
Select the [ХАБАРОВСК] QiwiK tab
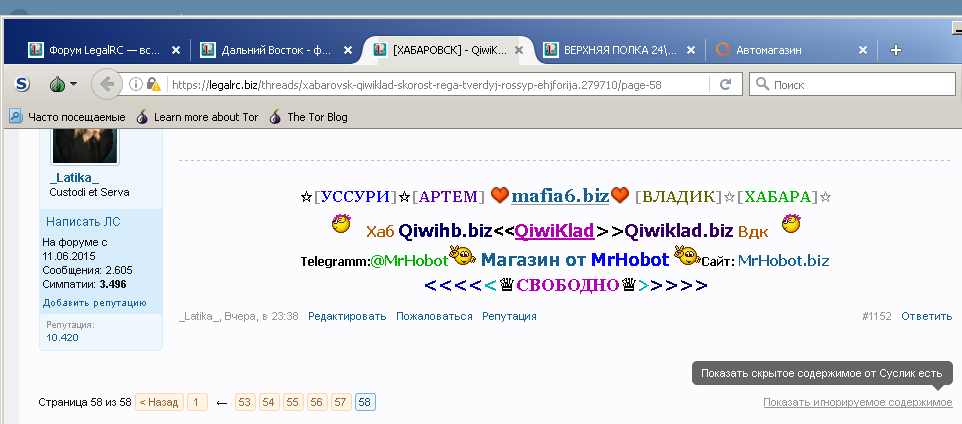tap(448, 50)
